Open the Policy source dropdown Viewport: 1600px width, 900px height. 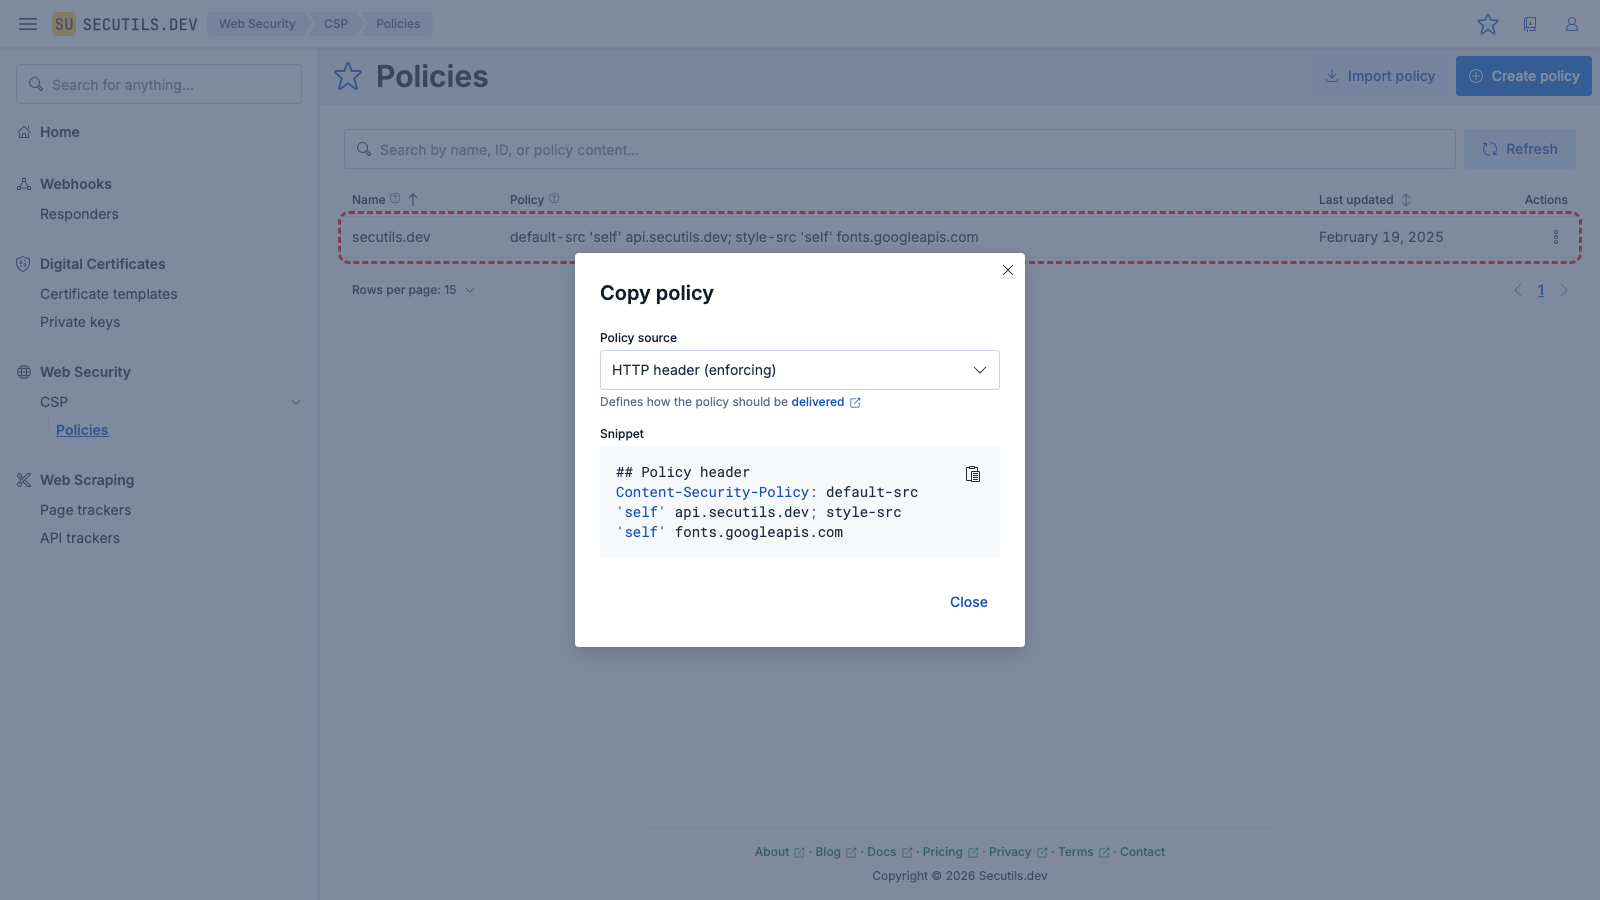[x=799, y=370]
